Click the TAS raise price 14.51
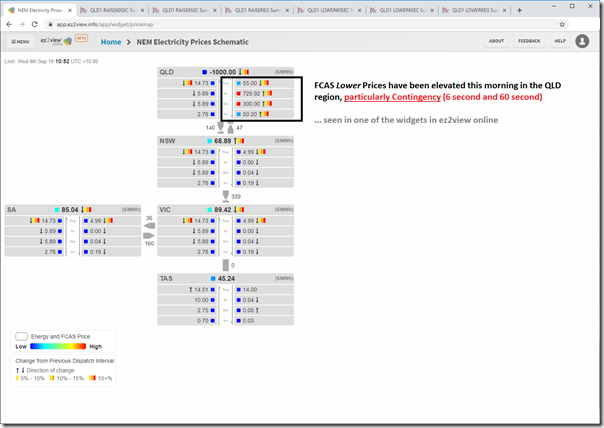Viewport: 604px width, 428px height. tap(201, 289)
